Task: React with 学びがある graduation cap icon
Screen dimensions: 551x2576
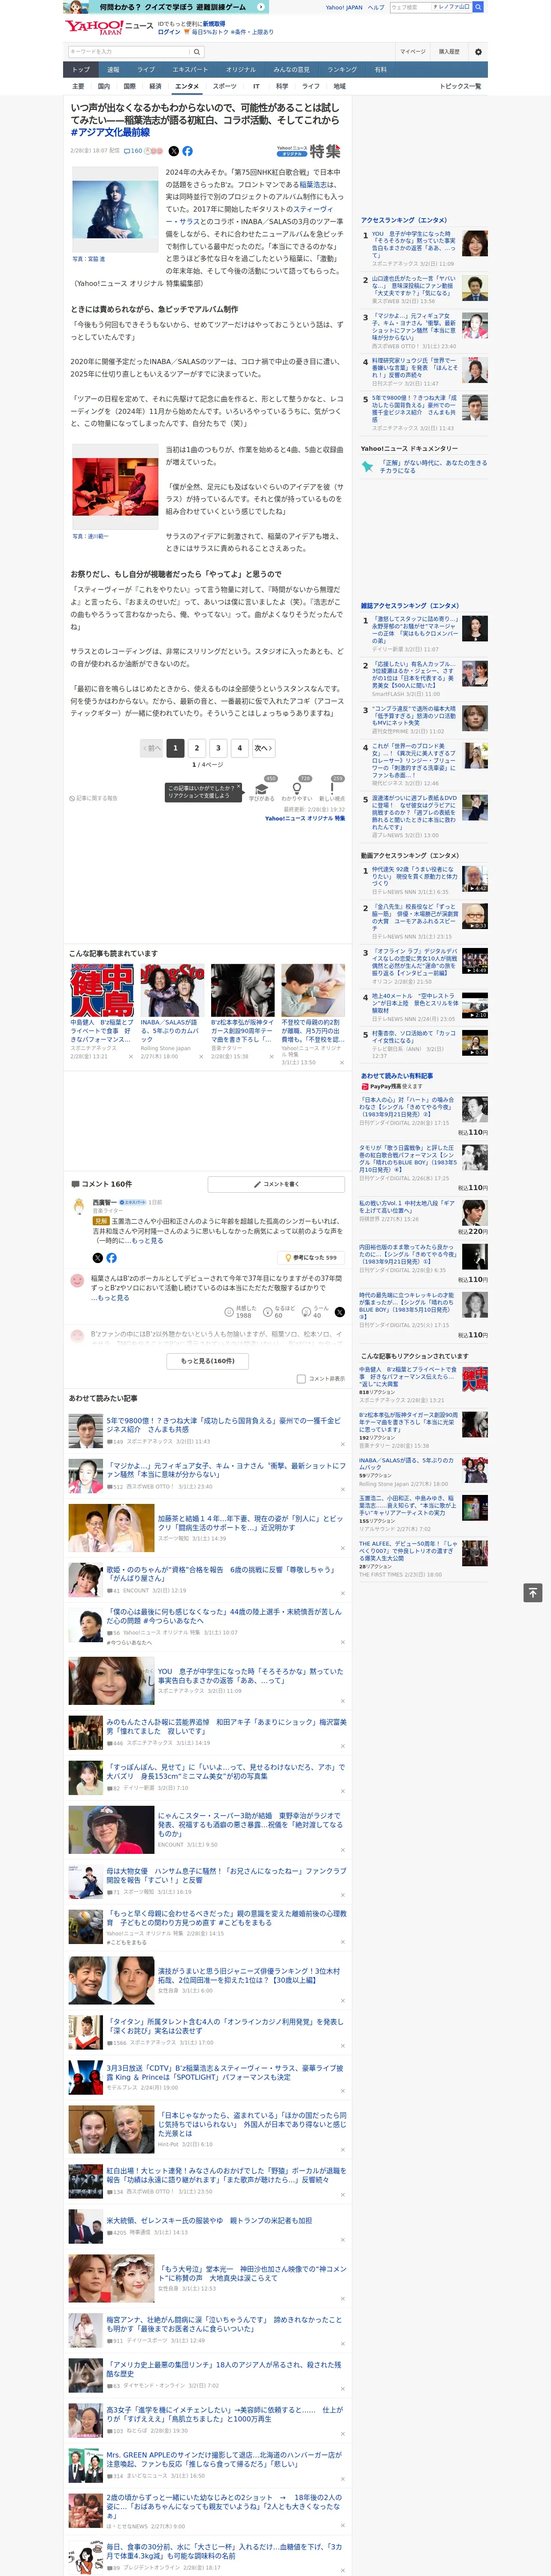Action: click(x=262, y=789)
